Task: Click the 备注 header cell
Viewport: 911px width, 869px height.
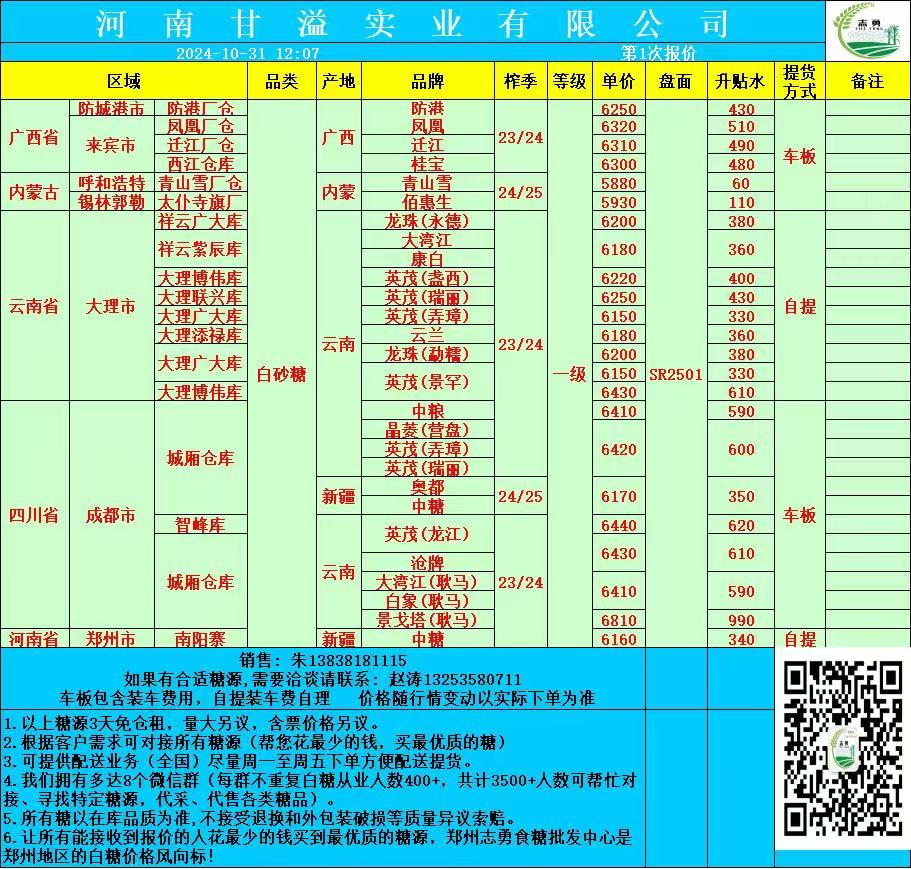Action: coord(867,82)
